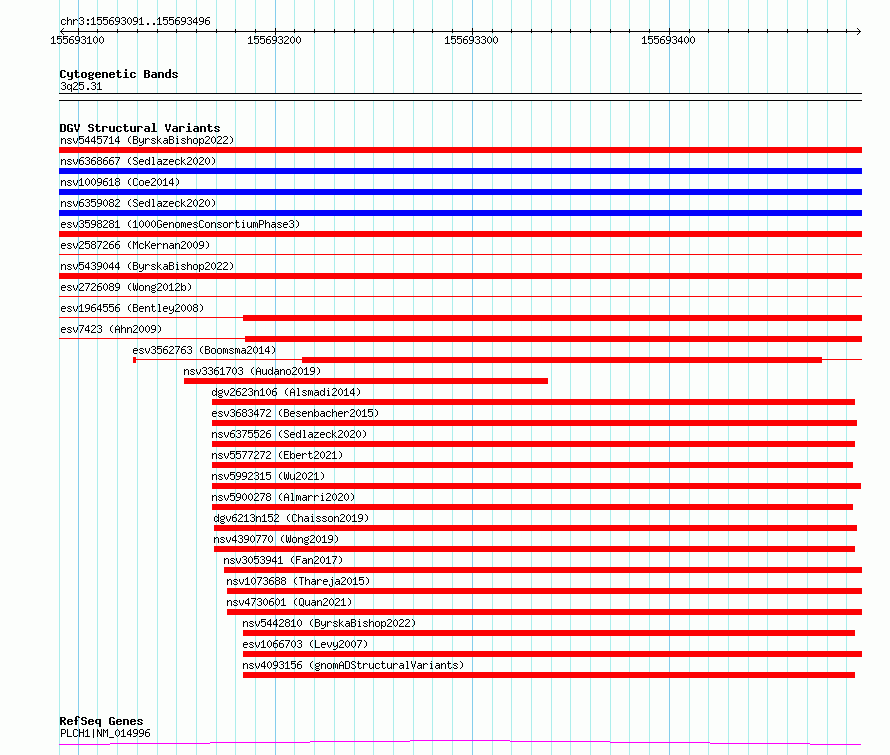Click ruler position 155693100

[77, 40]
